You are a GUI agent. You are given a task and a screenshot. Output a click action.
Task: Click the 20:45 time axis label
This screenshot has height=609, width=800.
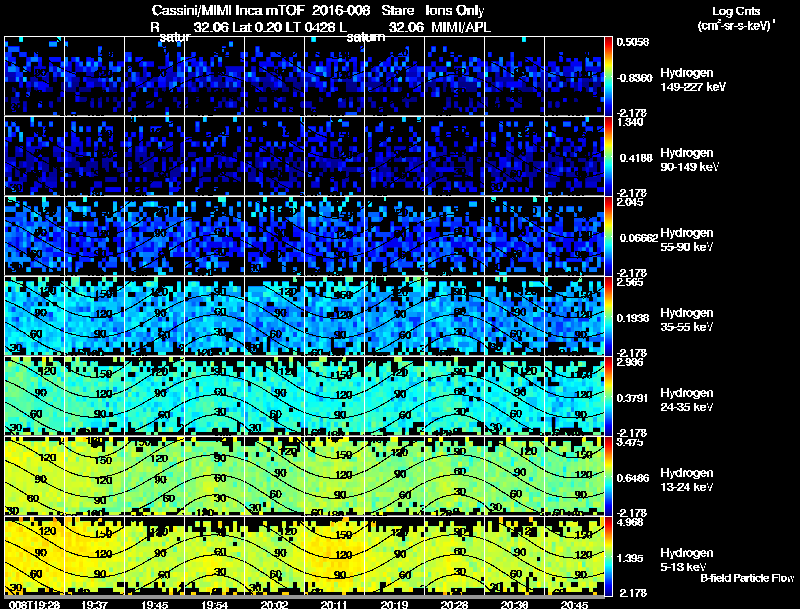coord(574,604)
